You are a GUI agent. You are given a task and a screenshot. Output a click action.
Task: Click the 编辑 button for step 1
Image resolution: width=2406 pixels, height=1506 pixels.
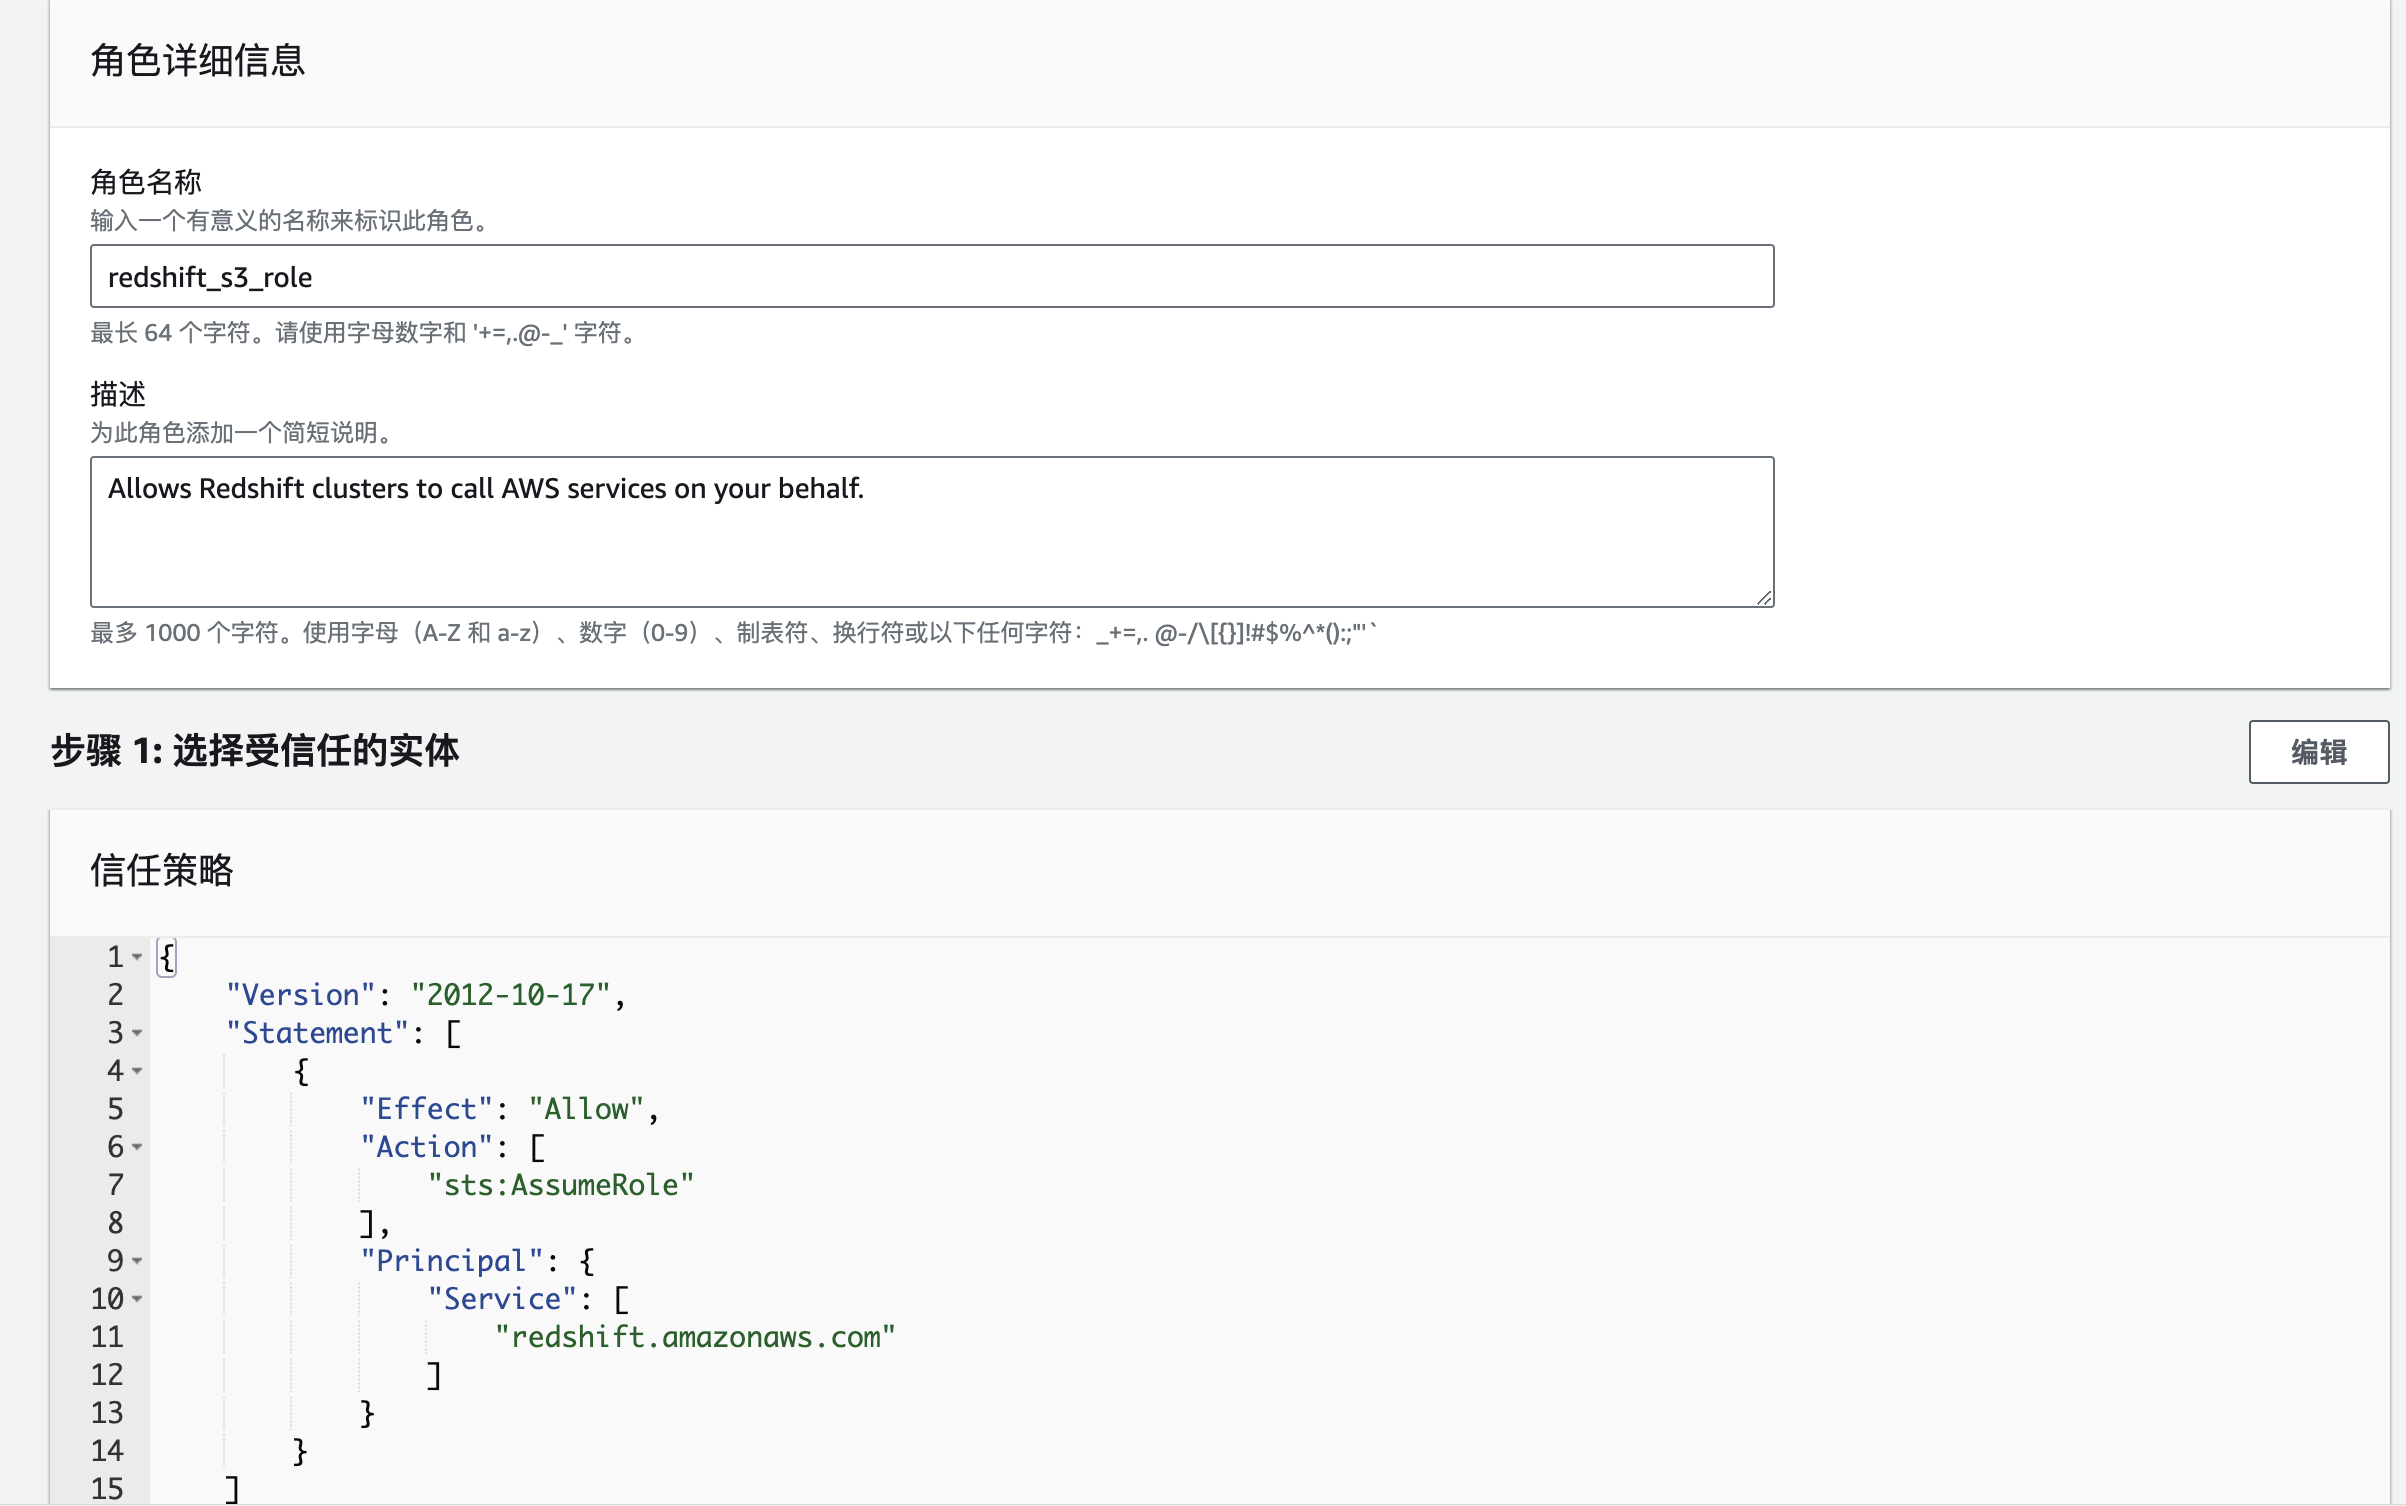pos(2318,752)
